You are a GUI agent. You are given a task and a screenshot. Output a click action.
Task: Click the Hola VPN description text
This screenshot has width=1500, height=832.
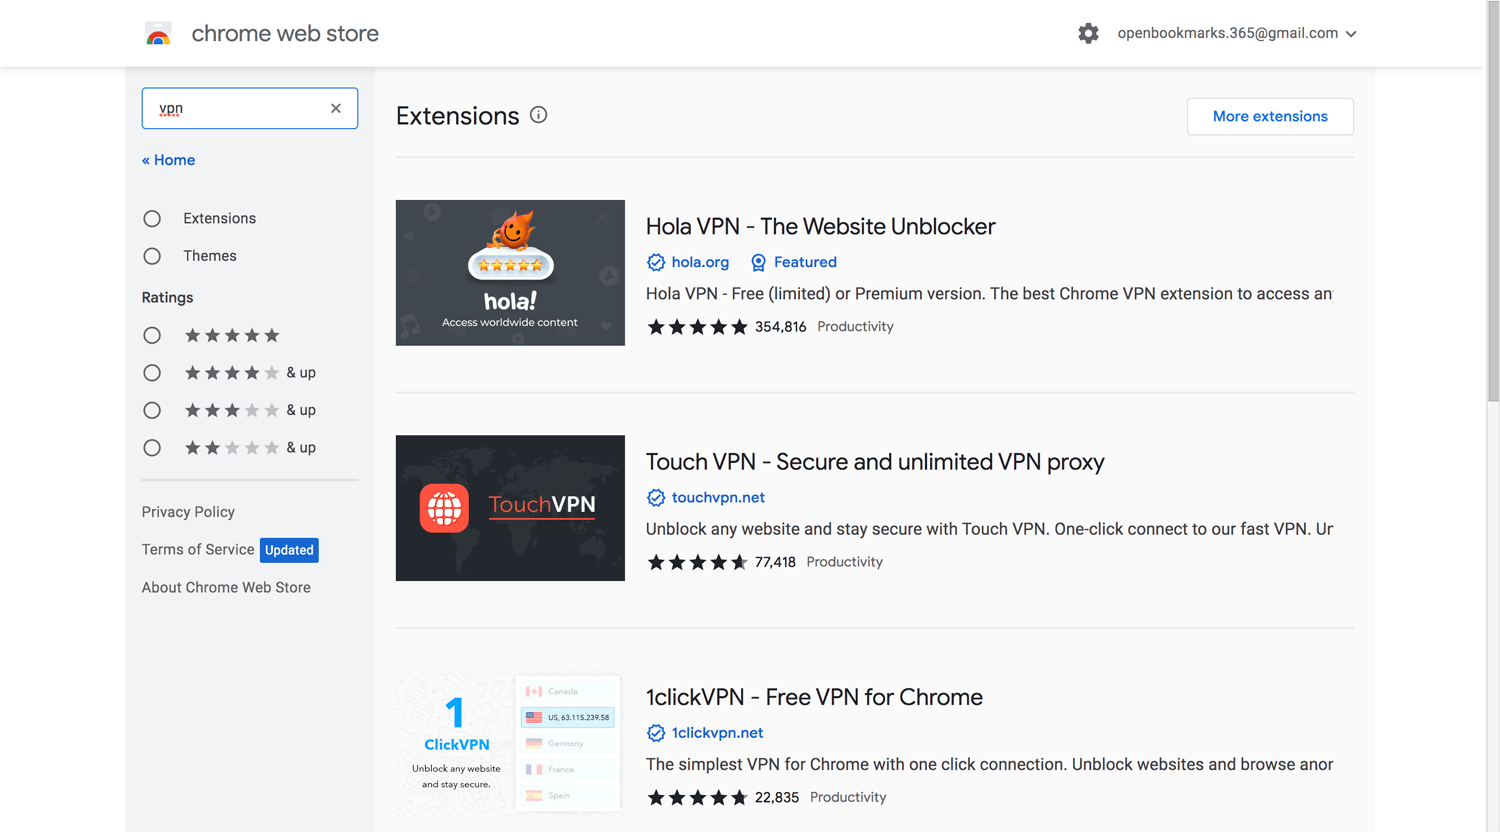[989, 294]
